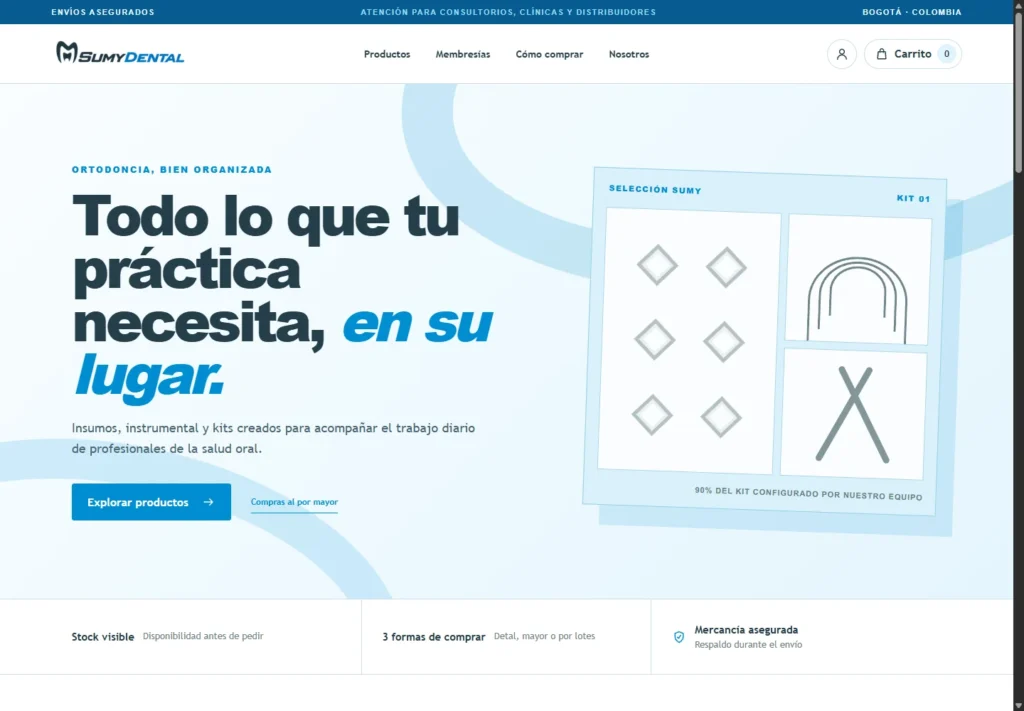
Task: Click the bag icon in Carrito
Action: point(882,54)
